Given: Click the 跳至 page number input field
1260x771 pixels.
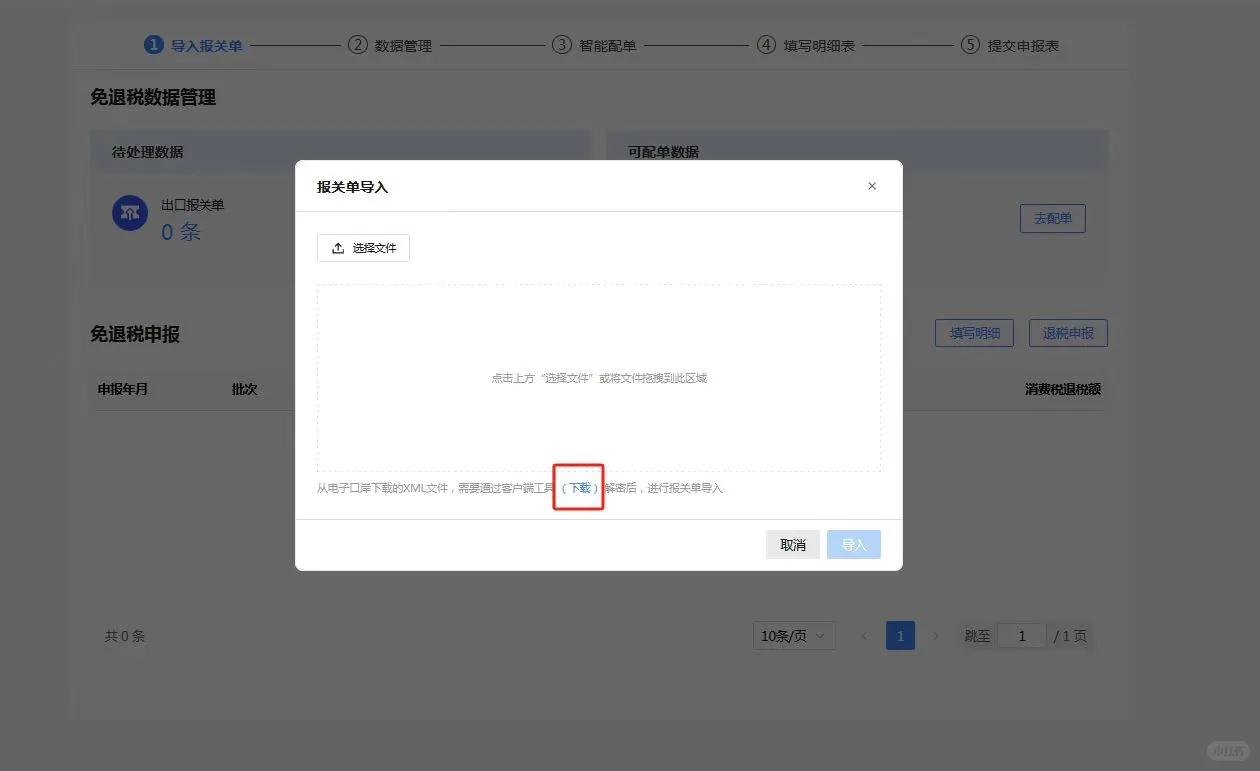Looking at the screenshot, I should (x=1022, y=635).
